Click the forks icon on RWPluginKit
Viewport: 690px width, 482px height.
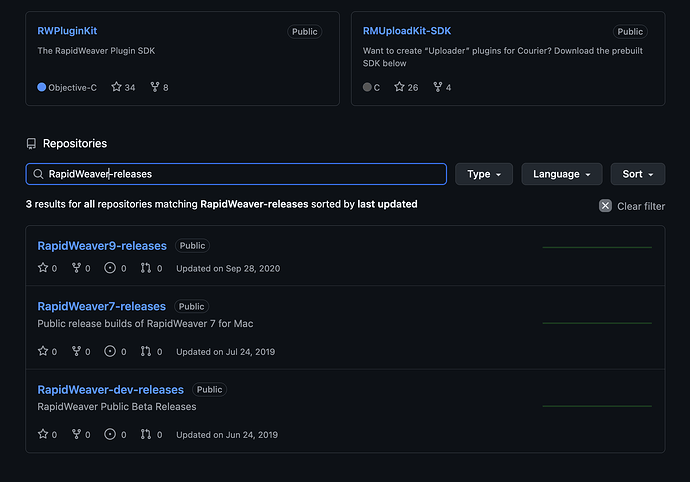coord(153,88)
